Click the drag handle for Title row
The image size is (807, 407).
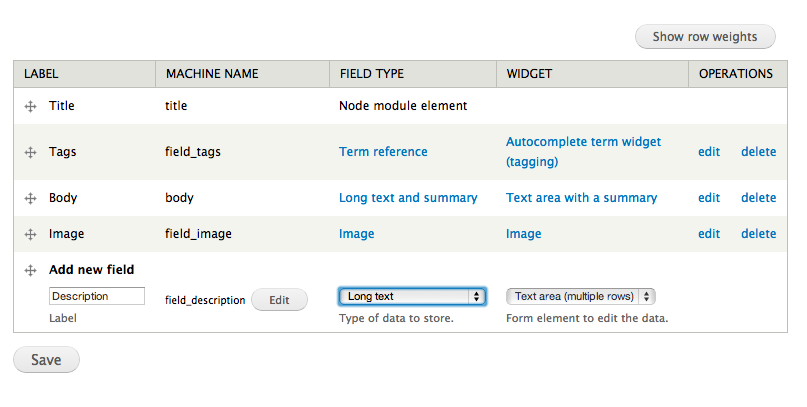(30, 106)
